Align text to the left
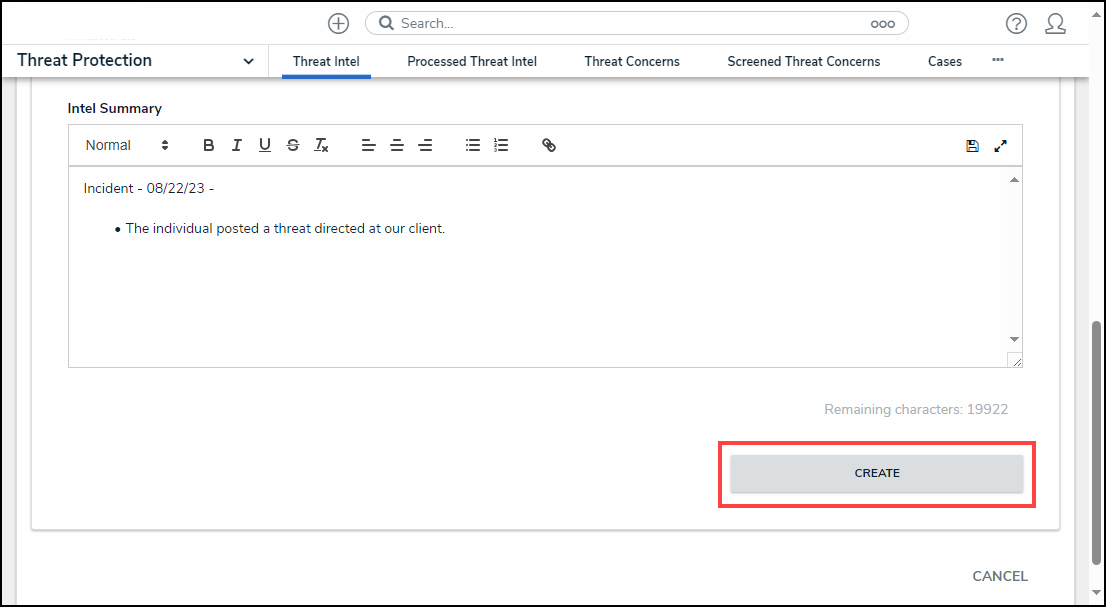This screenshot has width=1106, height=607. [x=369, y=145]
